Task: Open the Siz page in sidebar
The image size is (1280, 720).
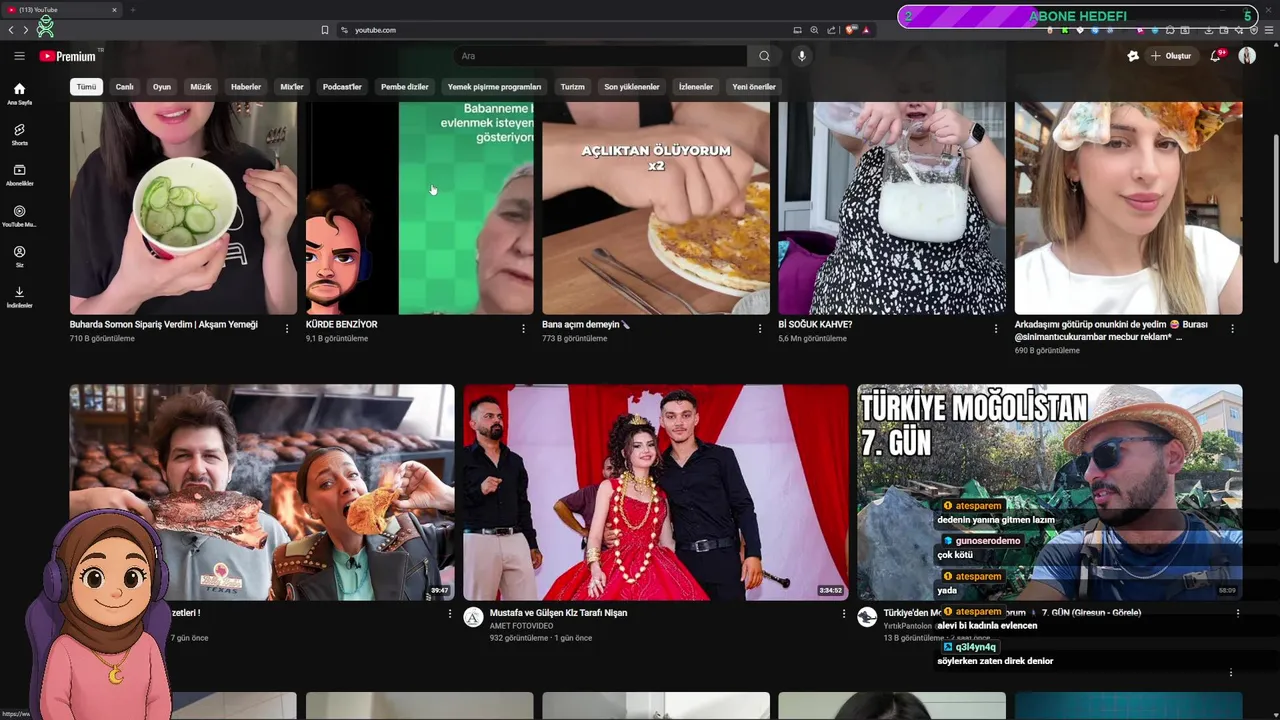Action: [x=19, y=257]
